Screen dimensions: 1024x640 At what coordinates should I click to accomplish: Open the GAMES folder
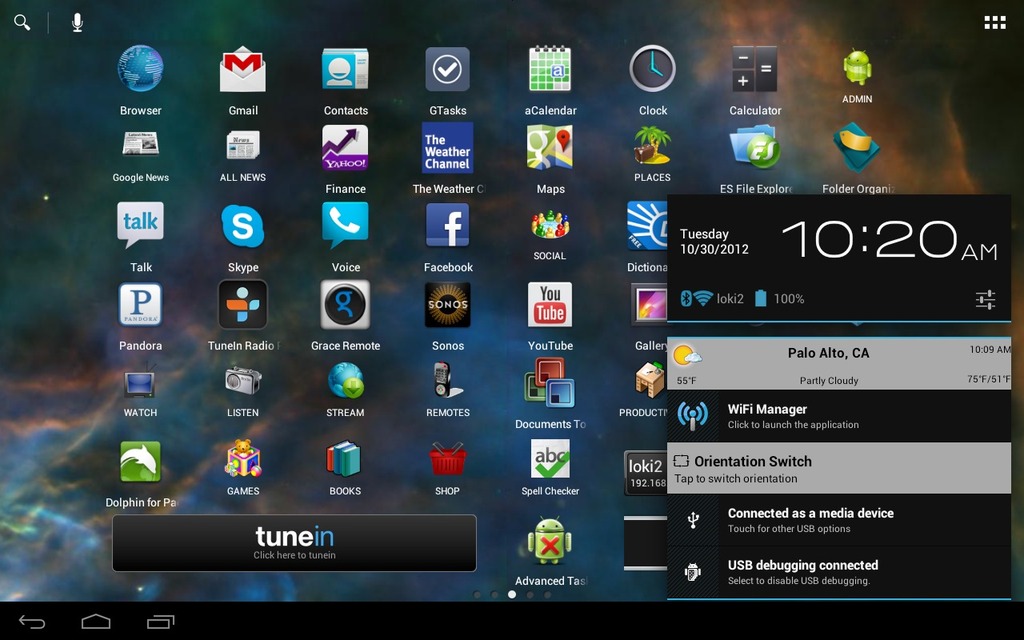click(x=243, y=459)
